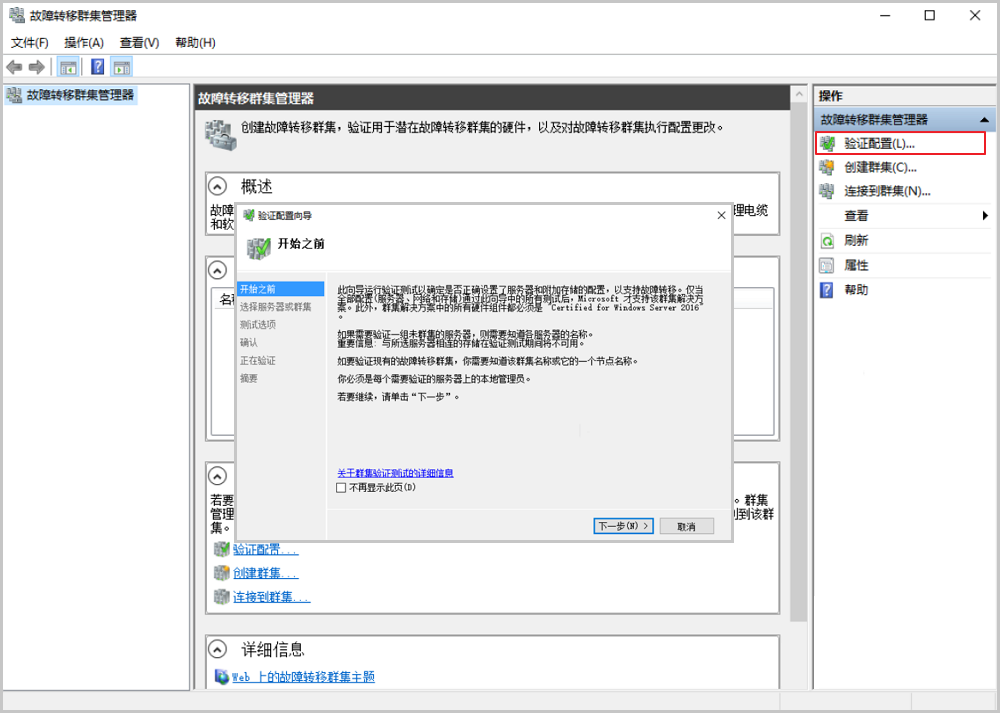Click 创建群集(C)... in the actions pane

(x=880, y=167)
